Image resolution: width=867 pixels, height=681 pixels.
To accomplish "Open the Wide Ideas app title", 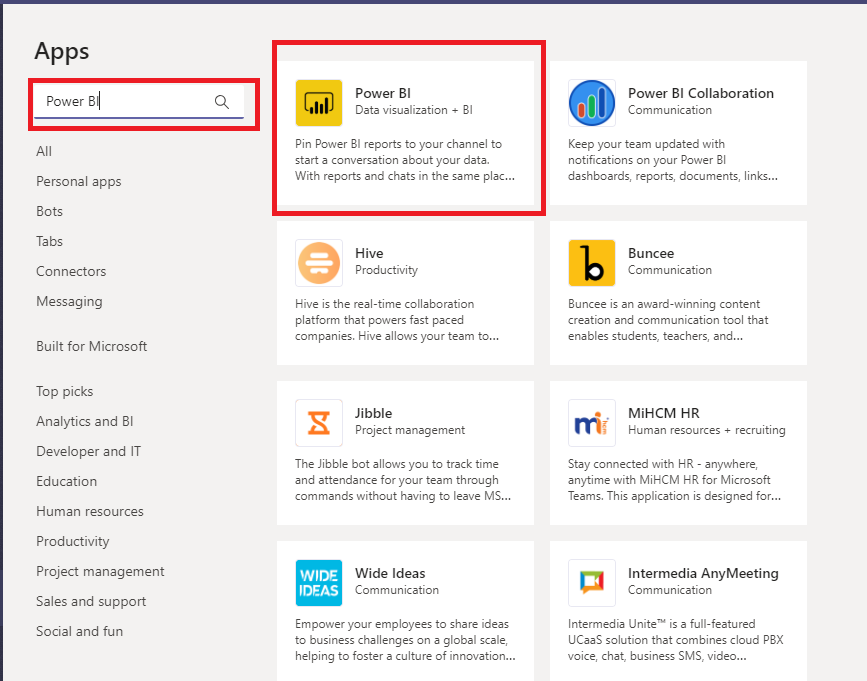I will [x=390, y=573].
